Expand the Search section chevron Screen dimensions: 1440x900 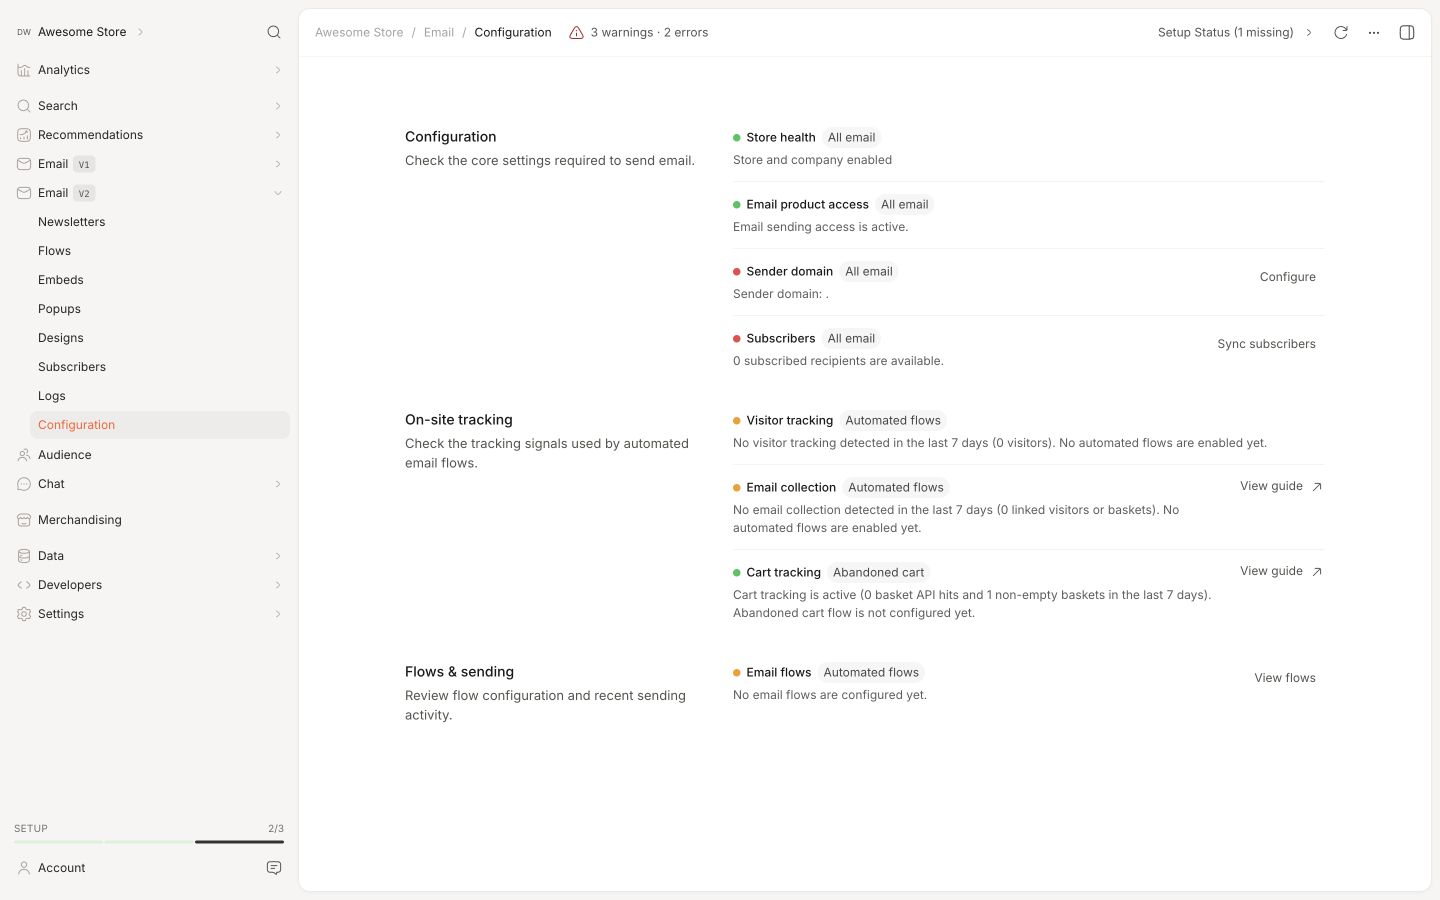tap(278, 106)
